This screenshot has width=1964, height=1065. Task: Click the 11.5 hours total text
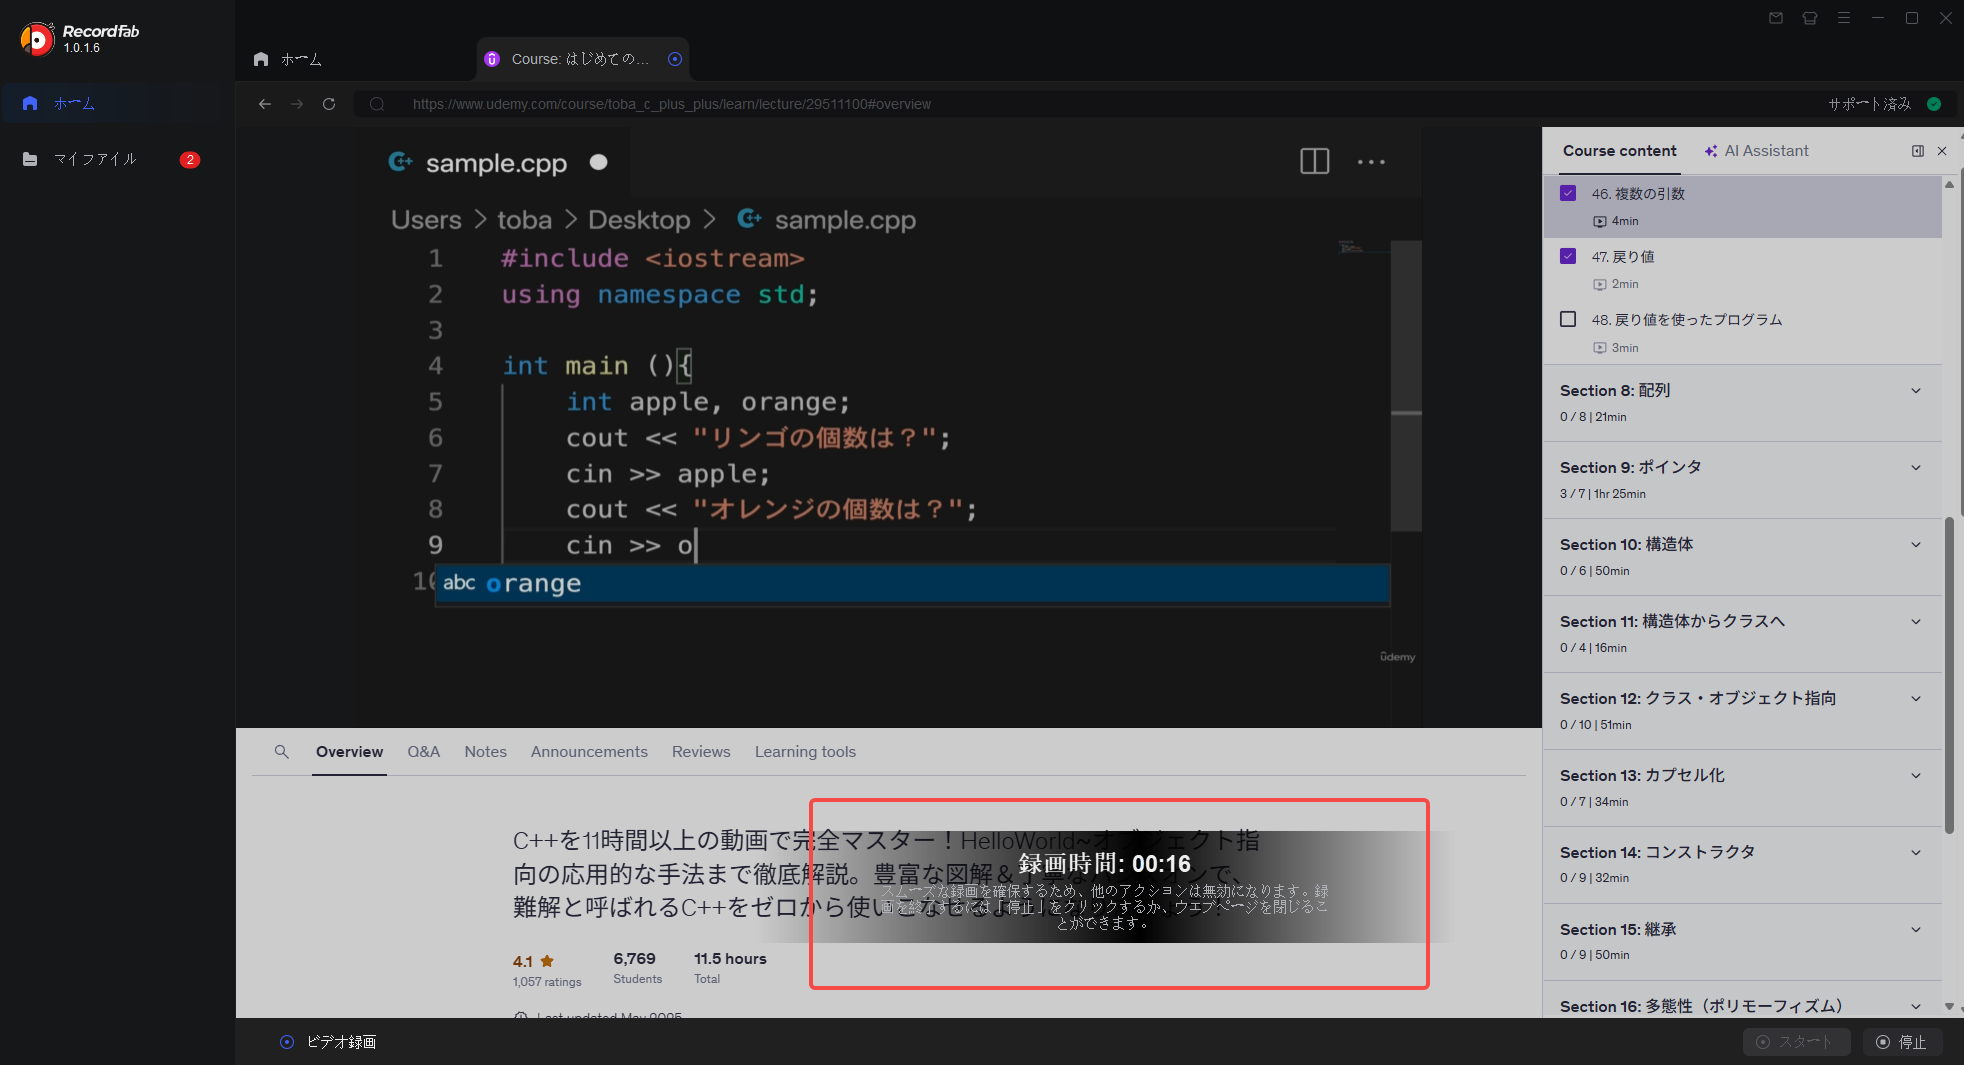point(730,967)
